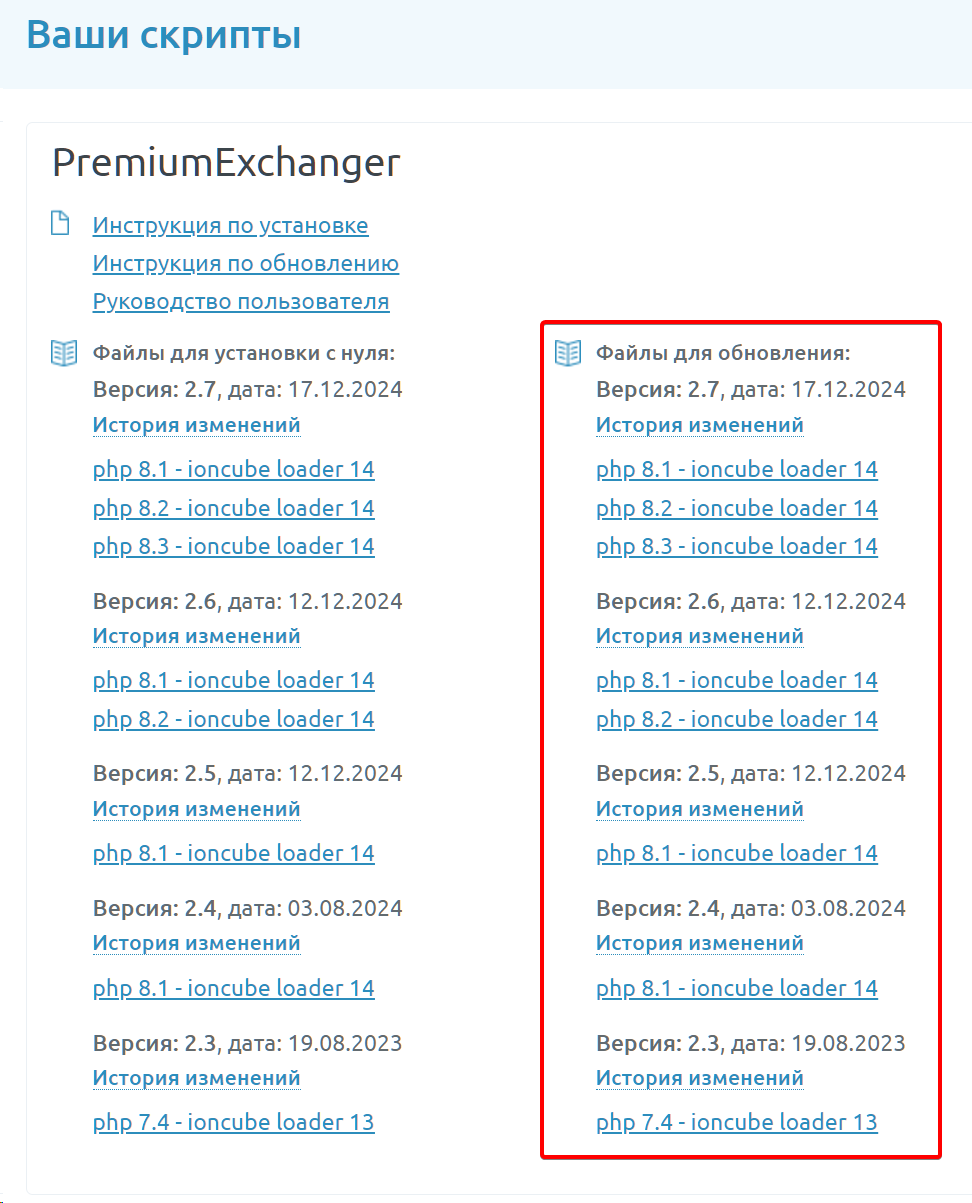
Task: Open the "Руководство пользователя" link
Action: [x=240, y=302]
